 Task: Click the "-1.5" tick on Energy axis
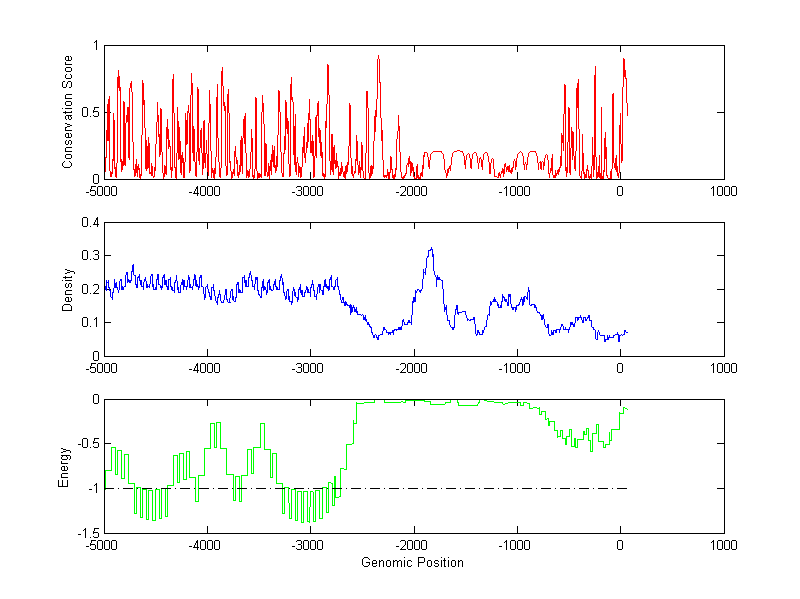[85, 534]
